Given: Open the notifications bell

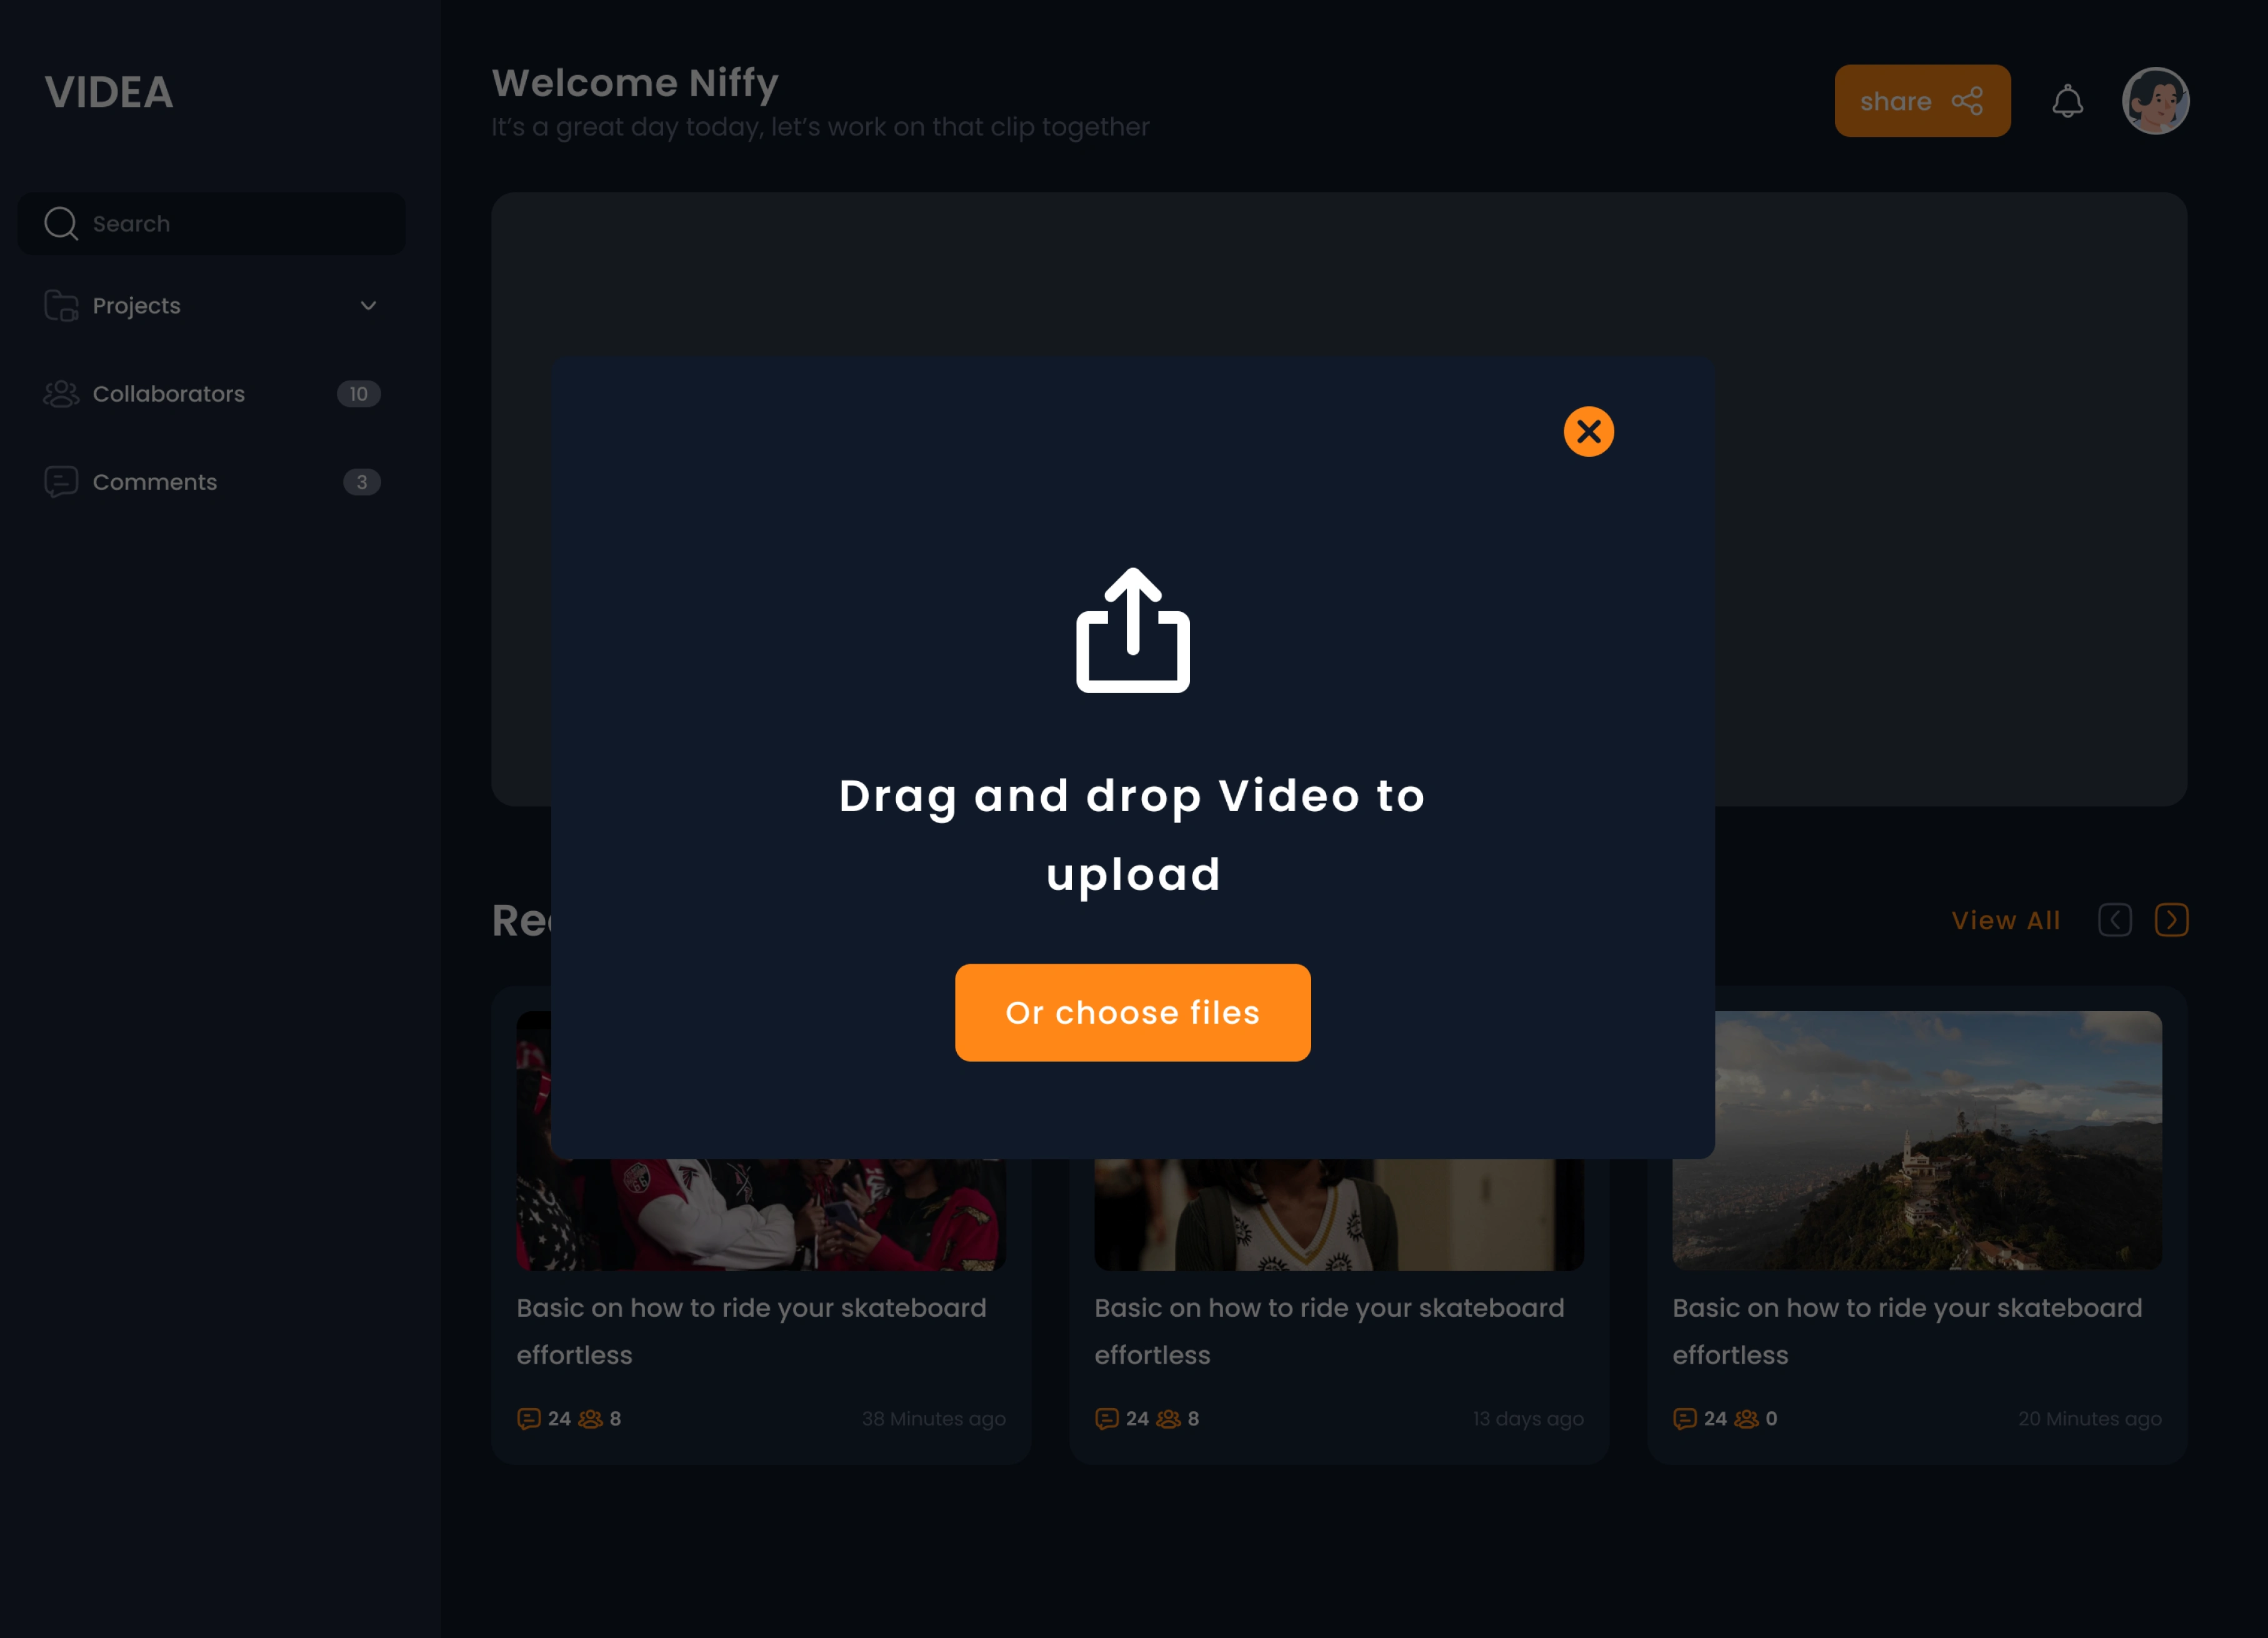Looking at the screenshot, I should pos(2067,101).
